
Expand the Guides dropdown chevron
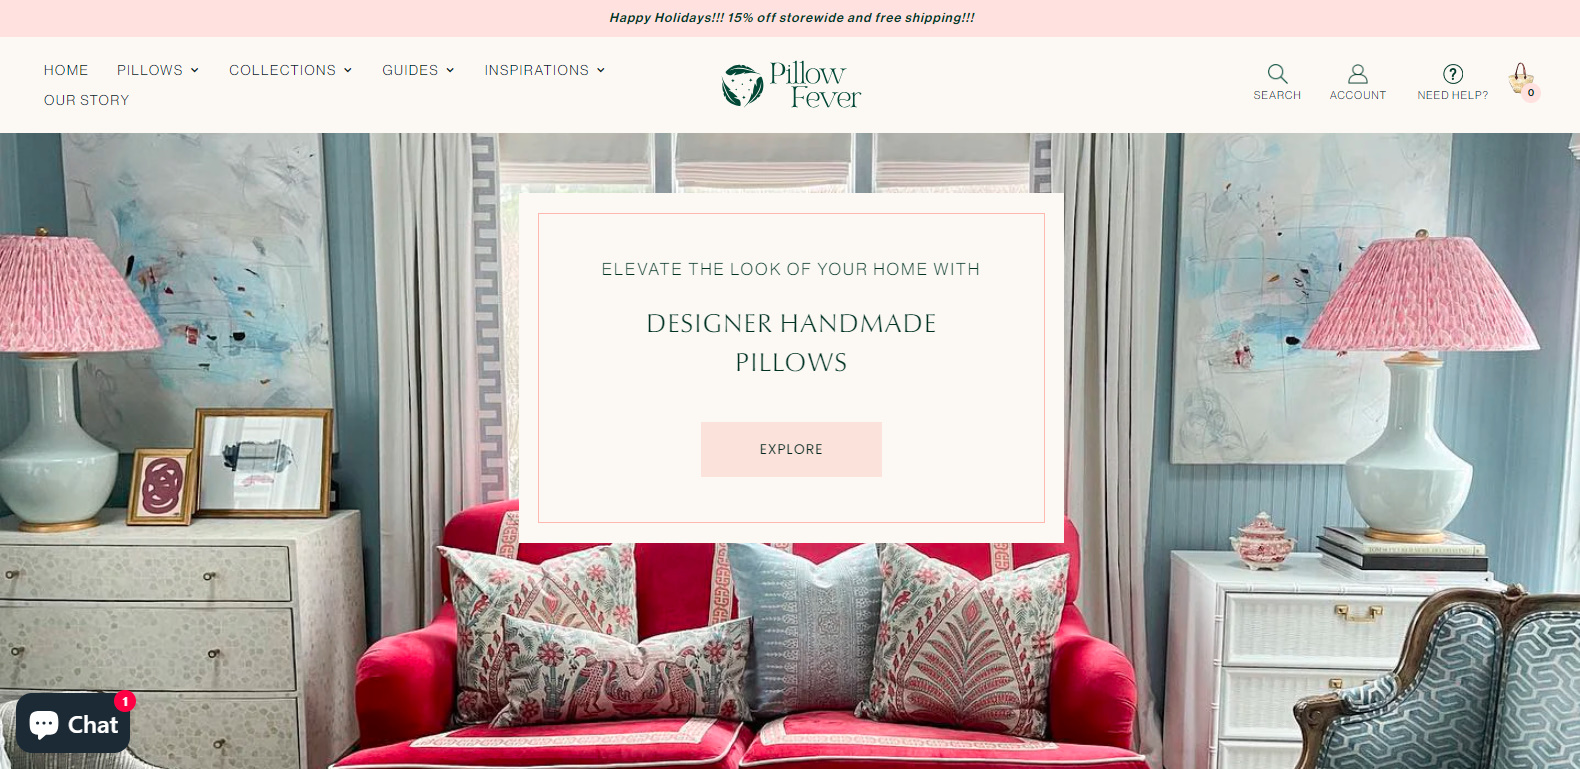tap(450, 70)
